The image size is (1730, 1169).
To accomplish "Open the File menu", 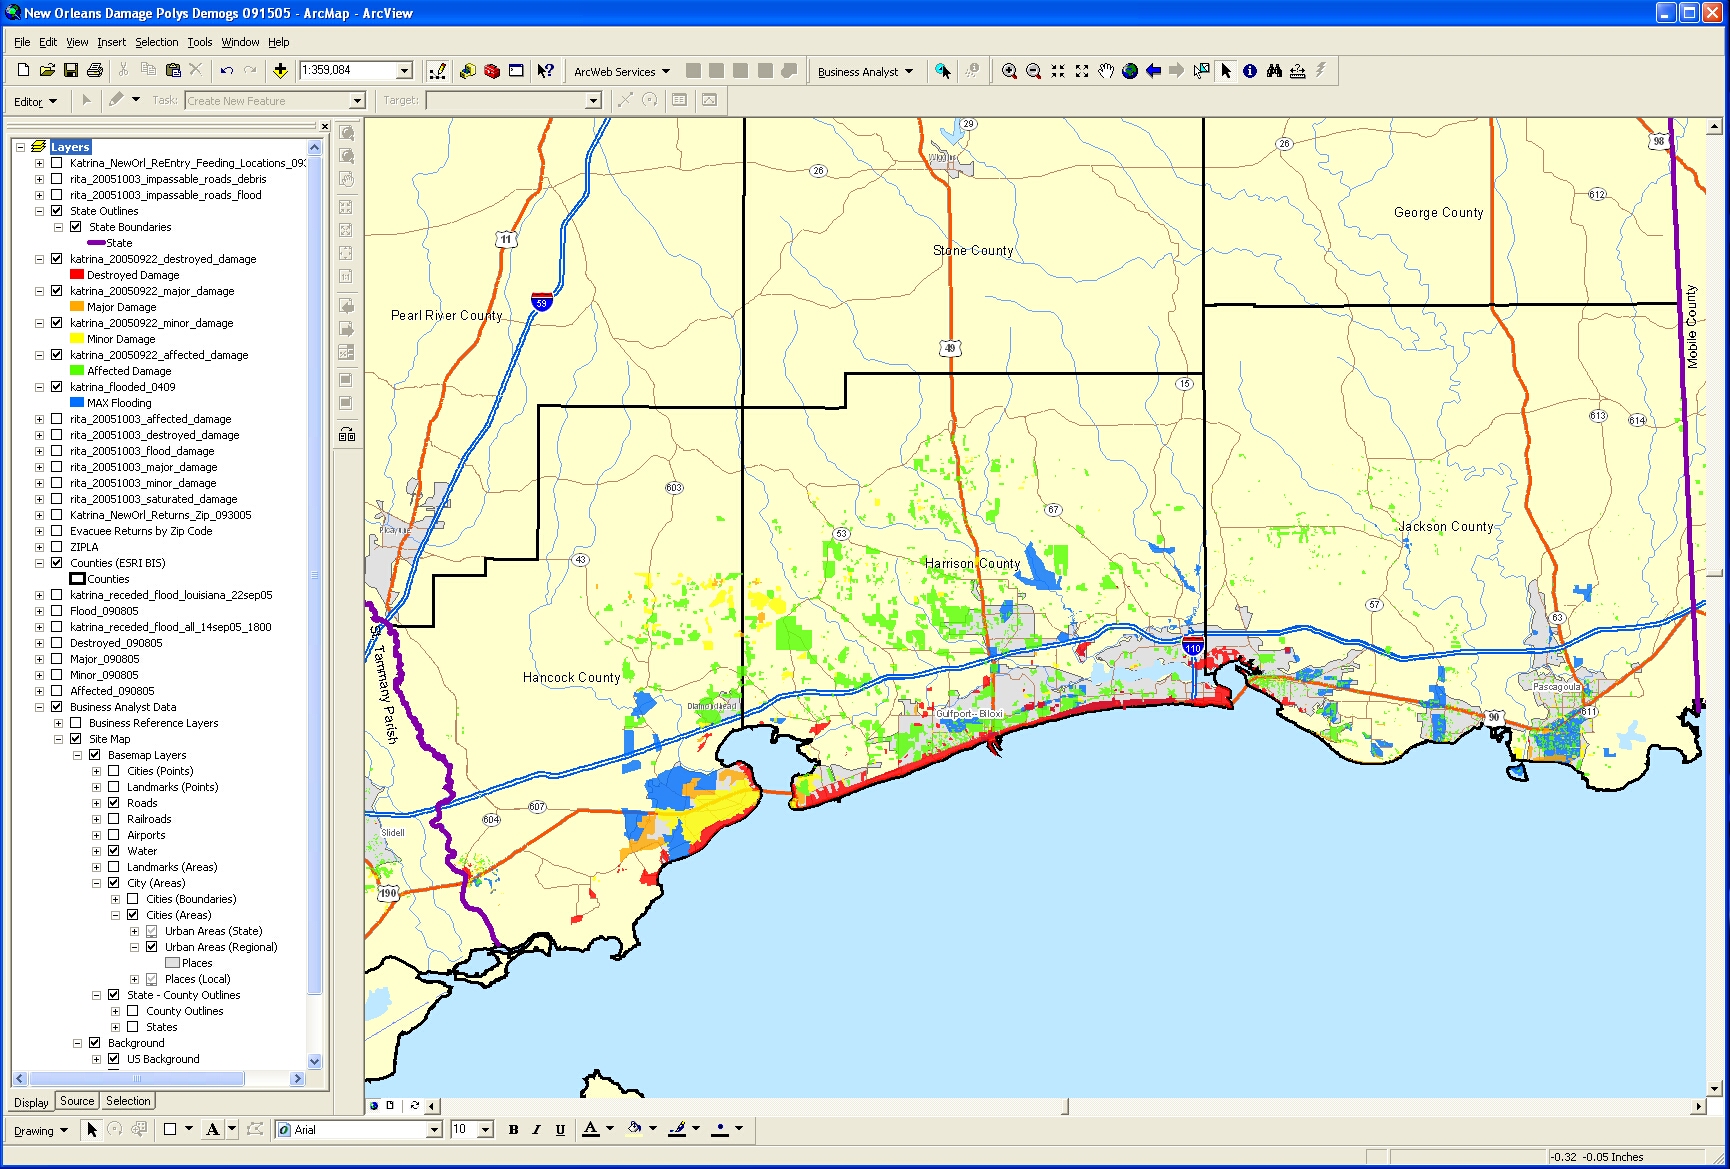I will click(x=22, y=42).
